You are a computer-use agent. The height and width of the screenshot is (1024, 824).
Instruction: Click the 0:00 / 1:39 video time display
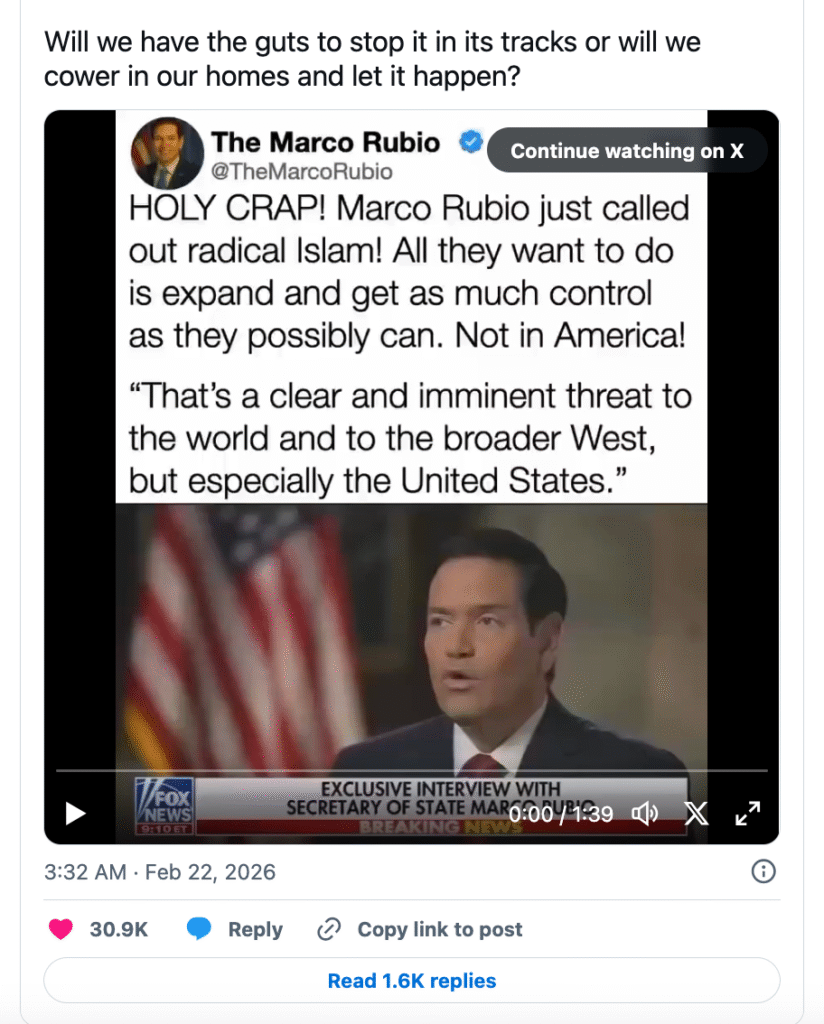click(560, 814)
